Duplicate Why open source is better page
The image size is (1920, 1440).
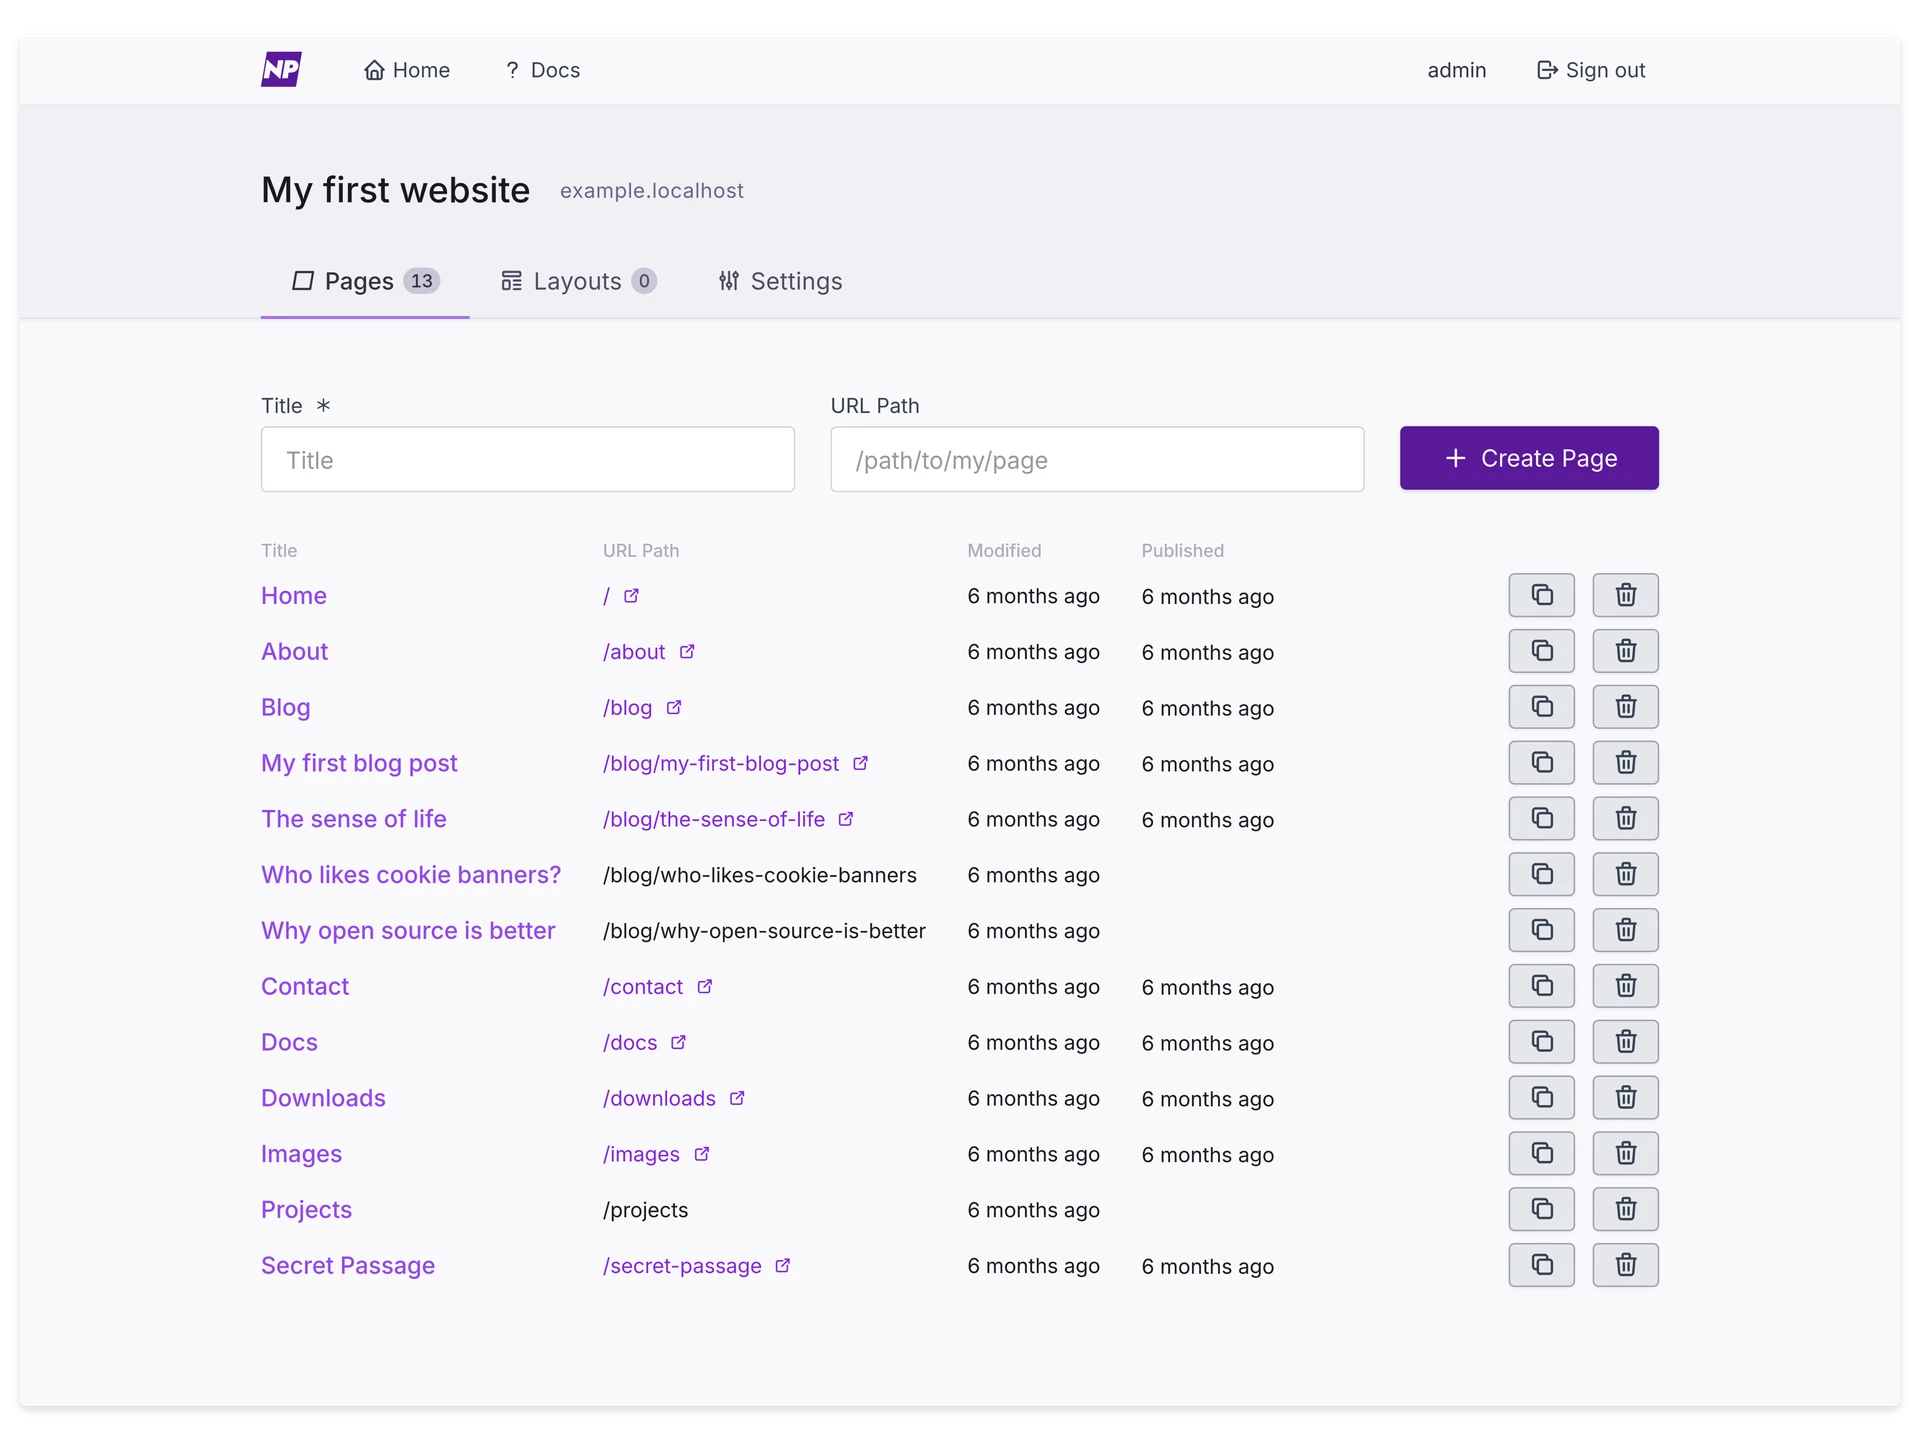pyautogui.click(x=1541, y=930)
